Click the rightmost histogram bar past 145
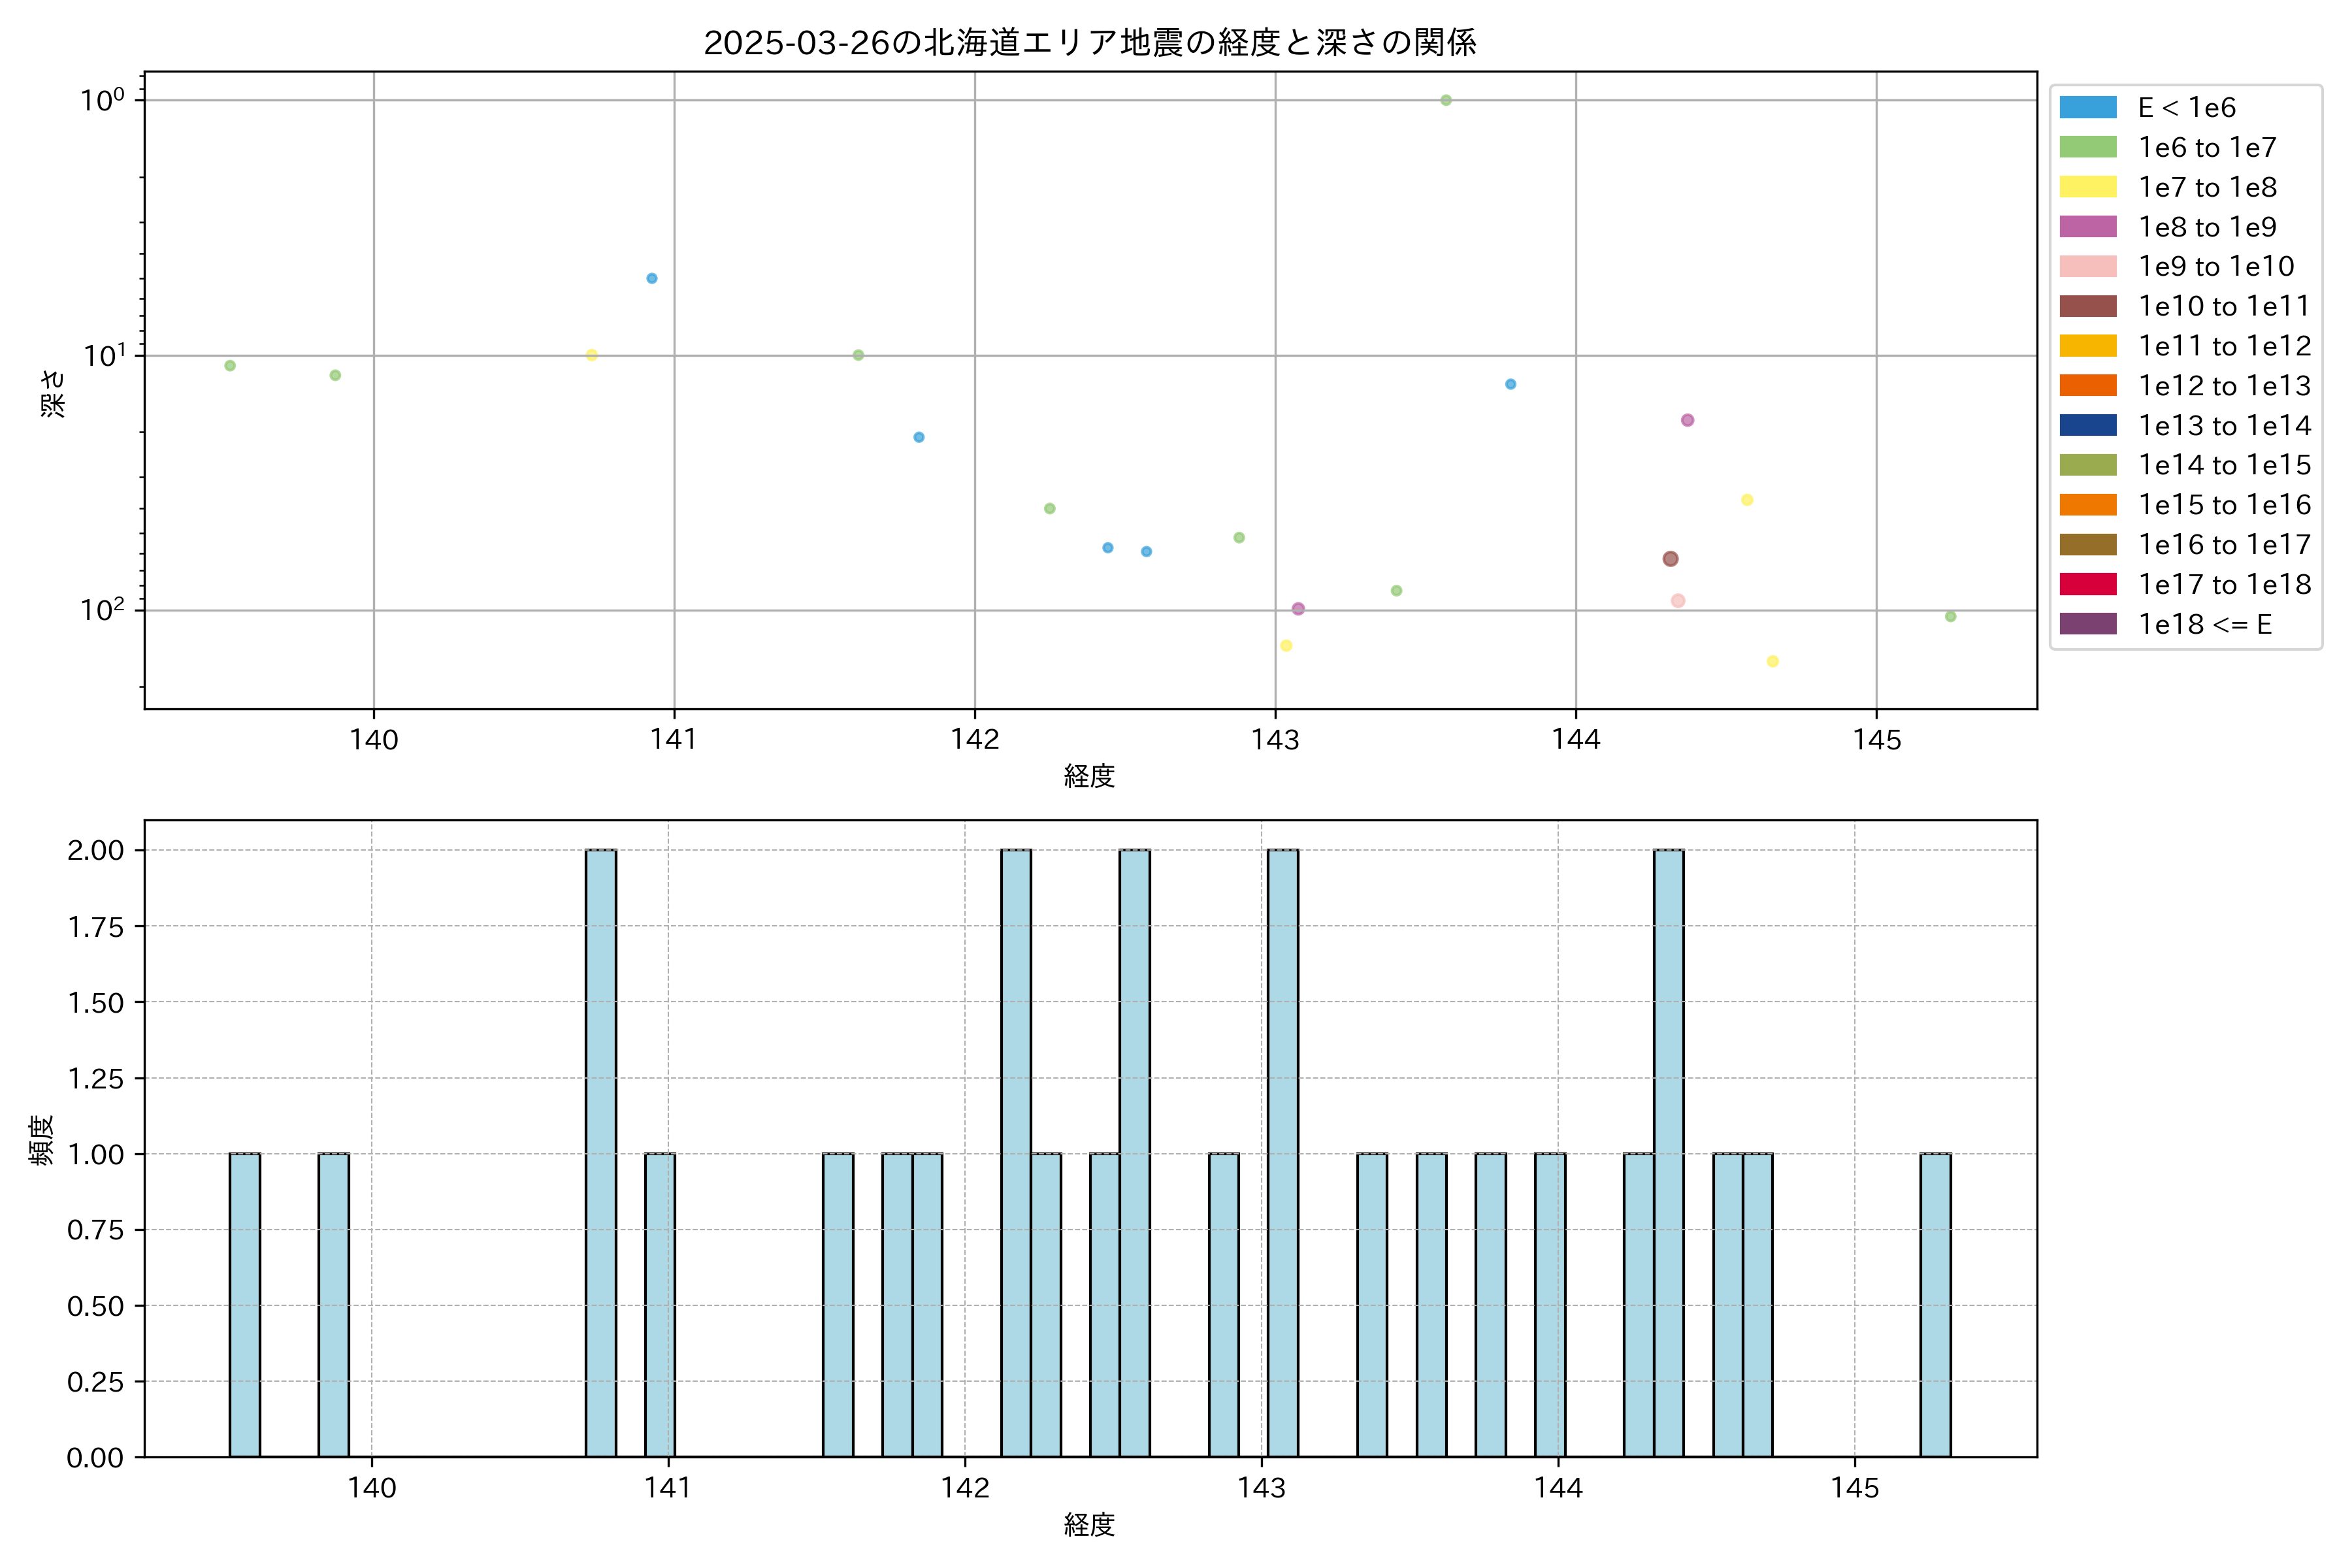 1935,1305
